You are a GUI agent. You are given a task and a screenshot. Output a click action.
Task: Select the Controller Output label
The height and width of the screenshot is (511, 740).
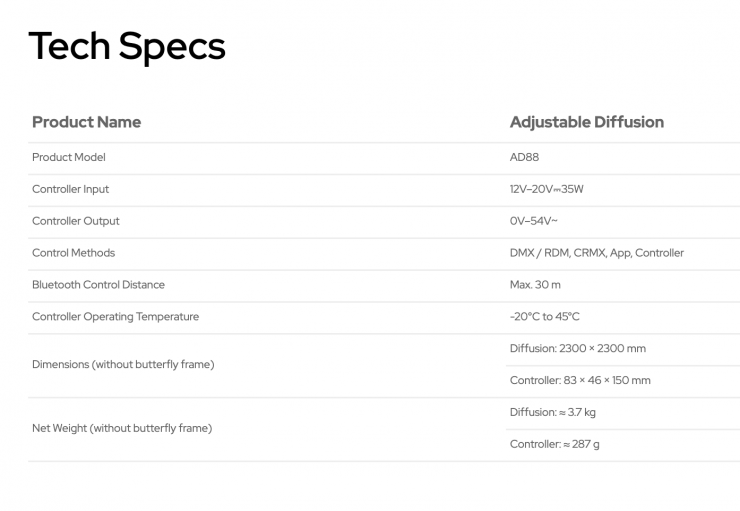(76, 221)
